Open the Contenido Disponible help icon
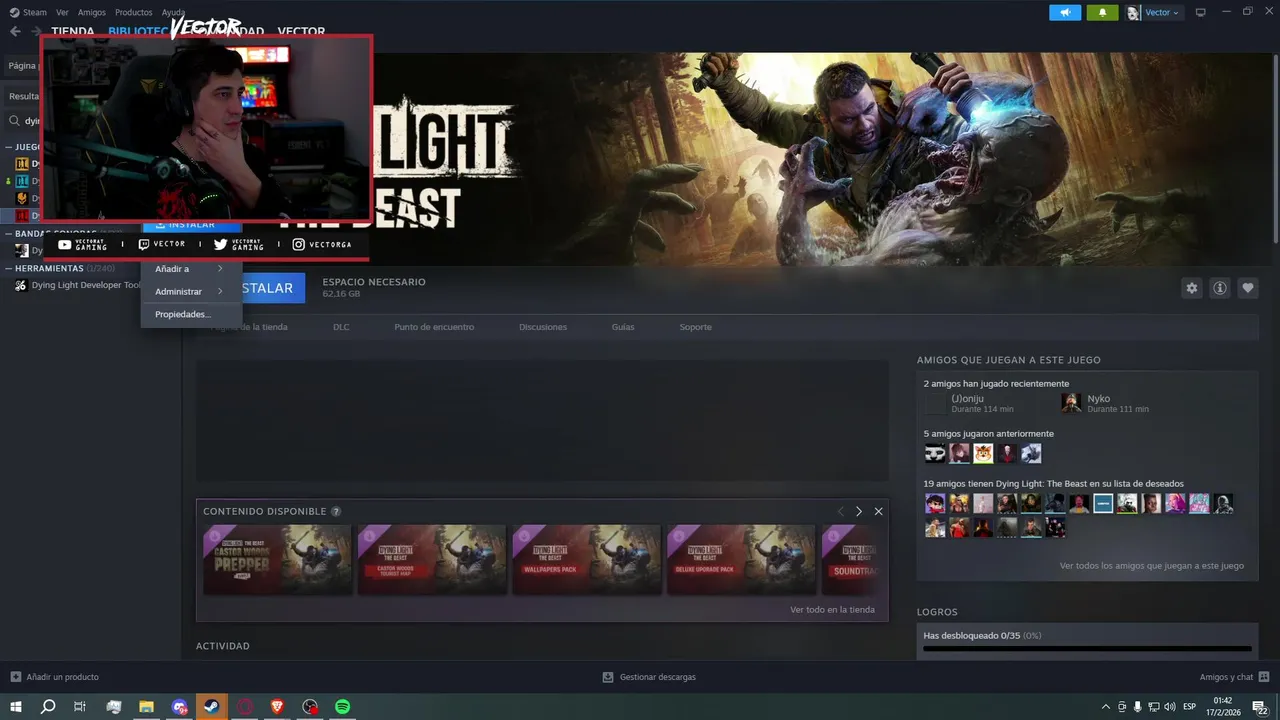The image size is (1280, 720). click(x=336, y=511)
